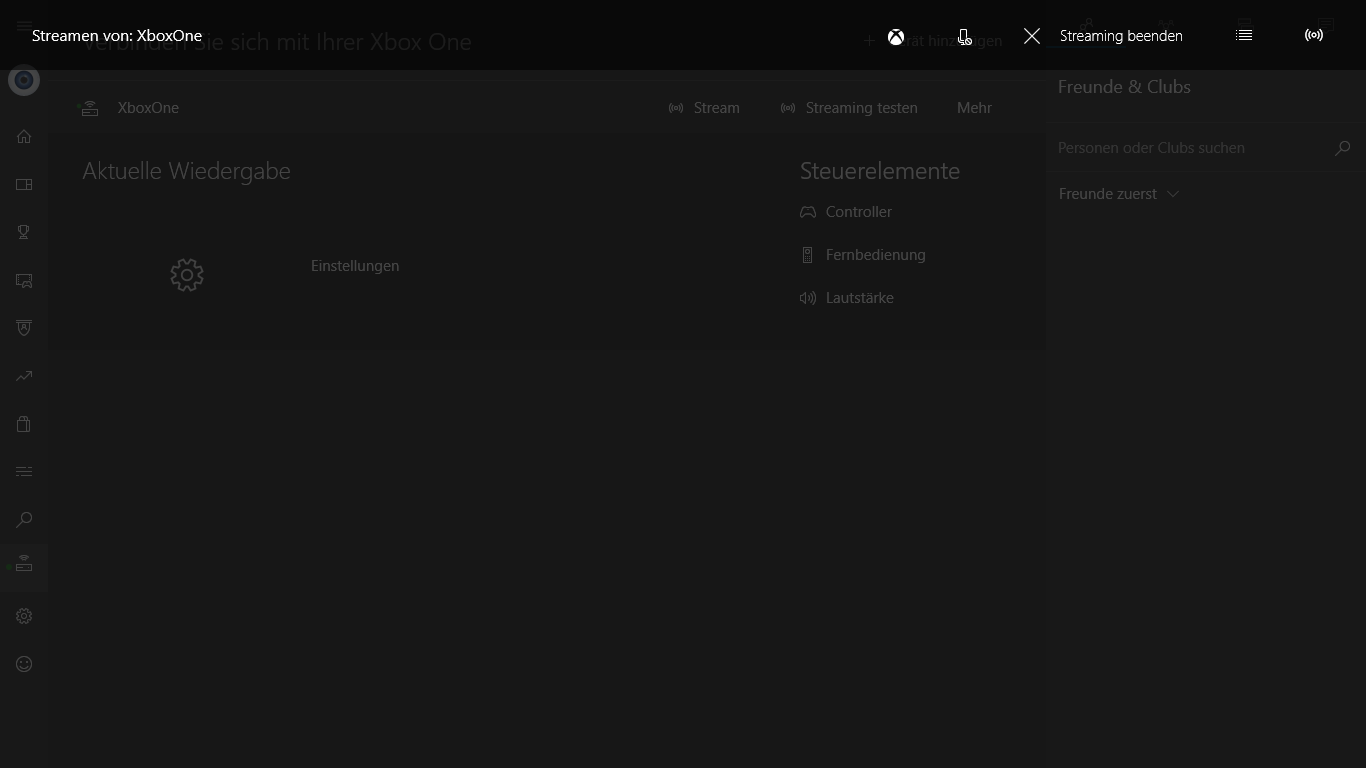Select the Connection console icon in sidebar
1366x768 pixels.
pos(24,565)
